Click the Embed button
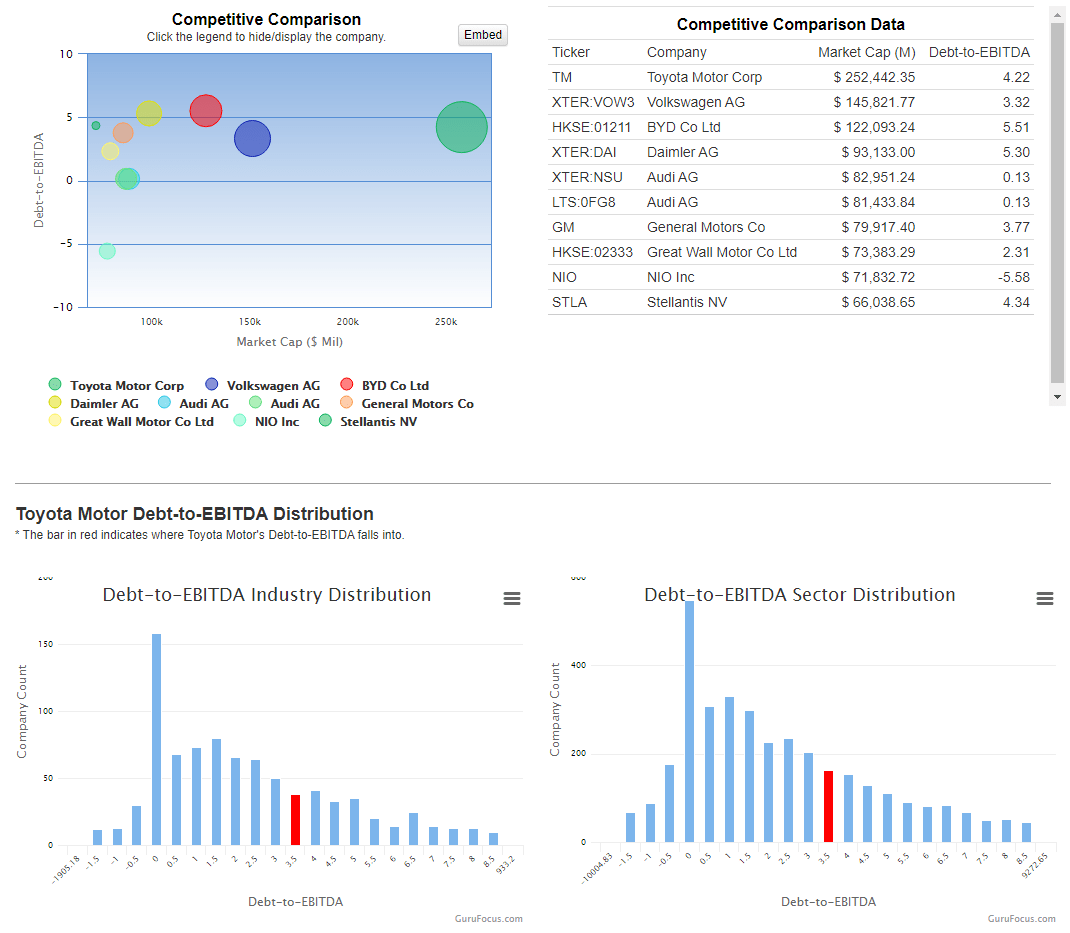The width and height of the screenshot is (1070, 933). point(482,34)
